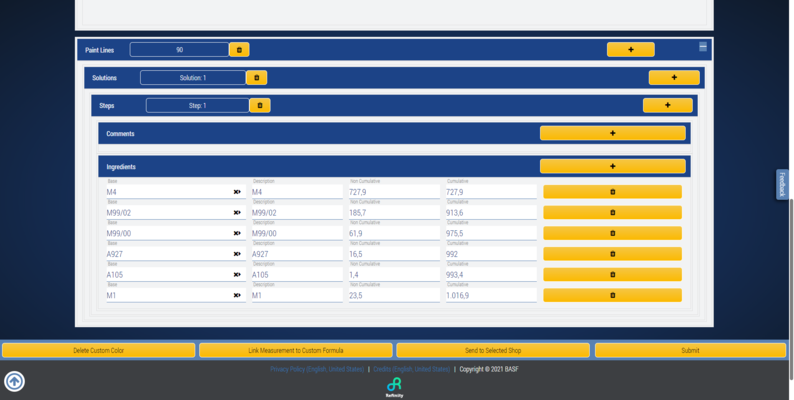This screenshot has width=794, height=400.
Task: Edit non cumulative value 23,5
Action: pos(394,295)
